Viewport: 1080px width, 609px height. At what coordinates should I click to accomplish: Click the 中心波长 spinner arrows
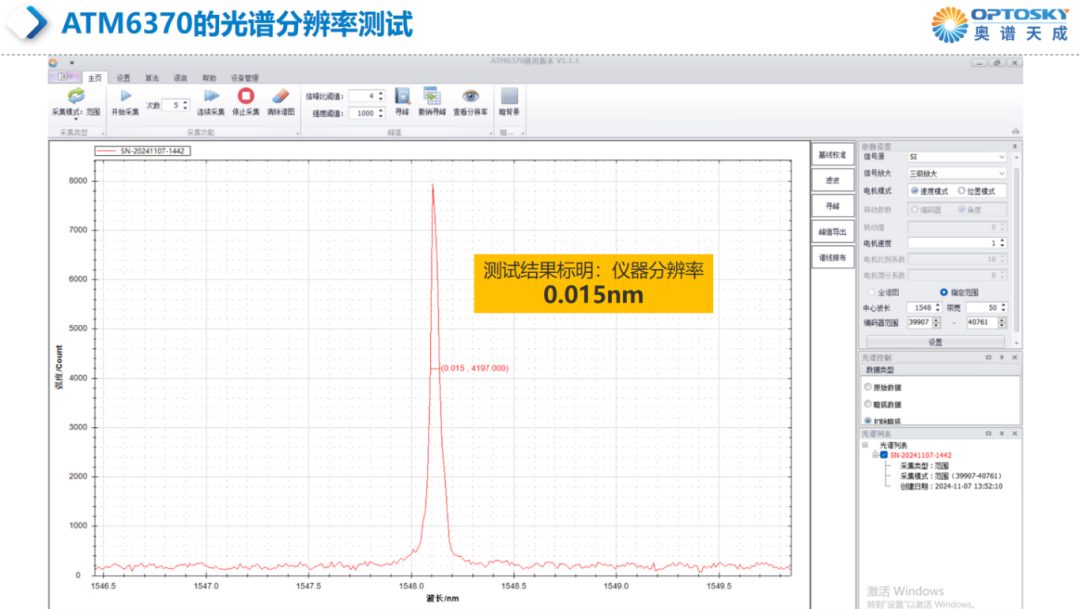[937, 307]
